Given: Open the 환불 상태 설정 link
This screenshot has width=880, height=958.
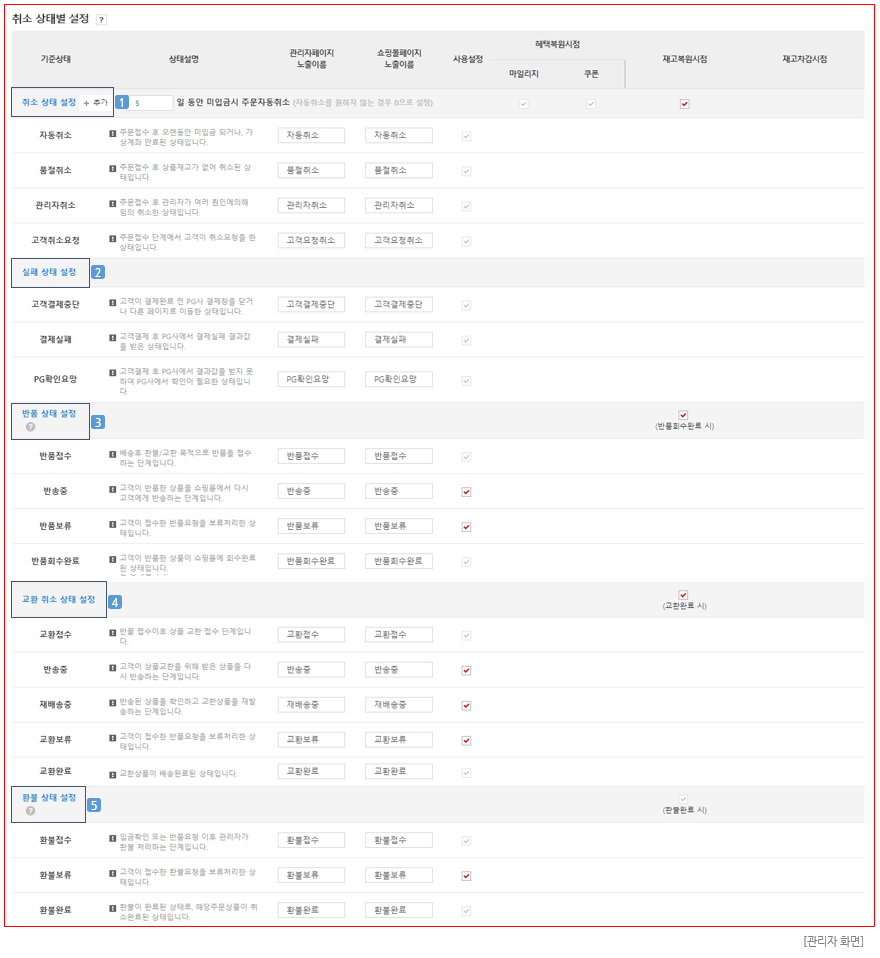Looking at the screenshot, I should coord(49,797).
